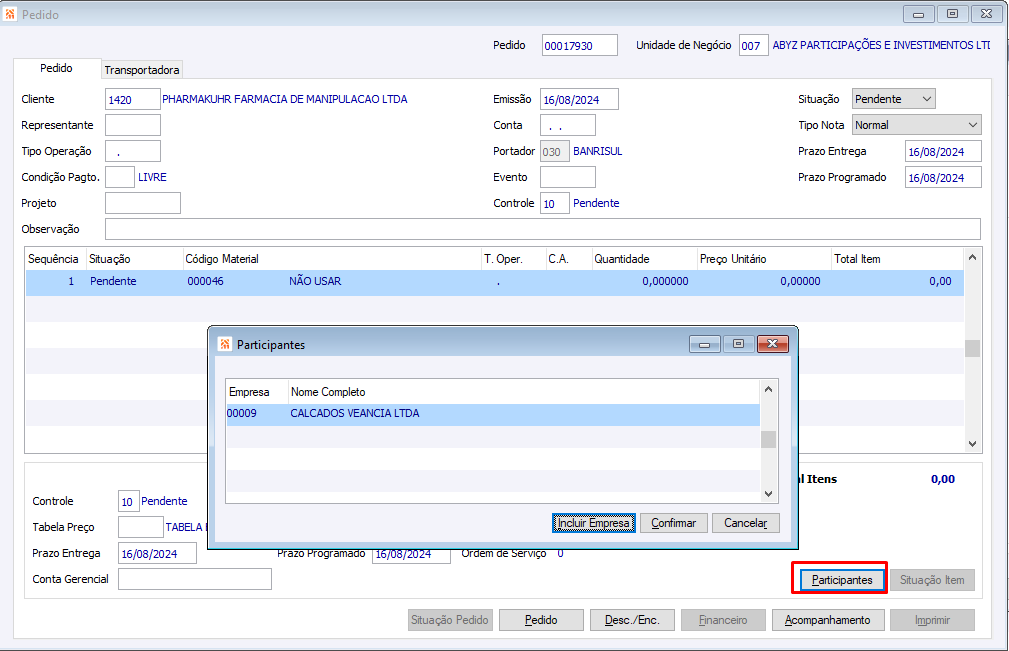Screen dimensions: 1009x651
Task: Click the Incluir Empresa button
Action: point(593,523)
